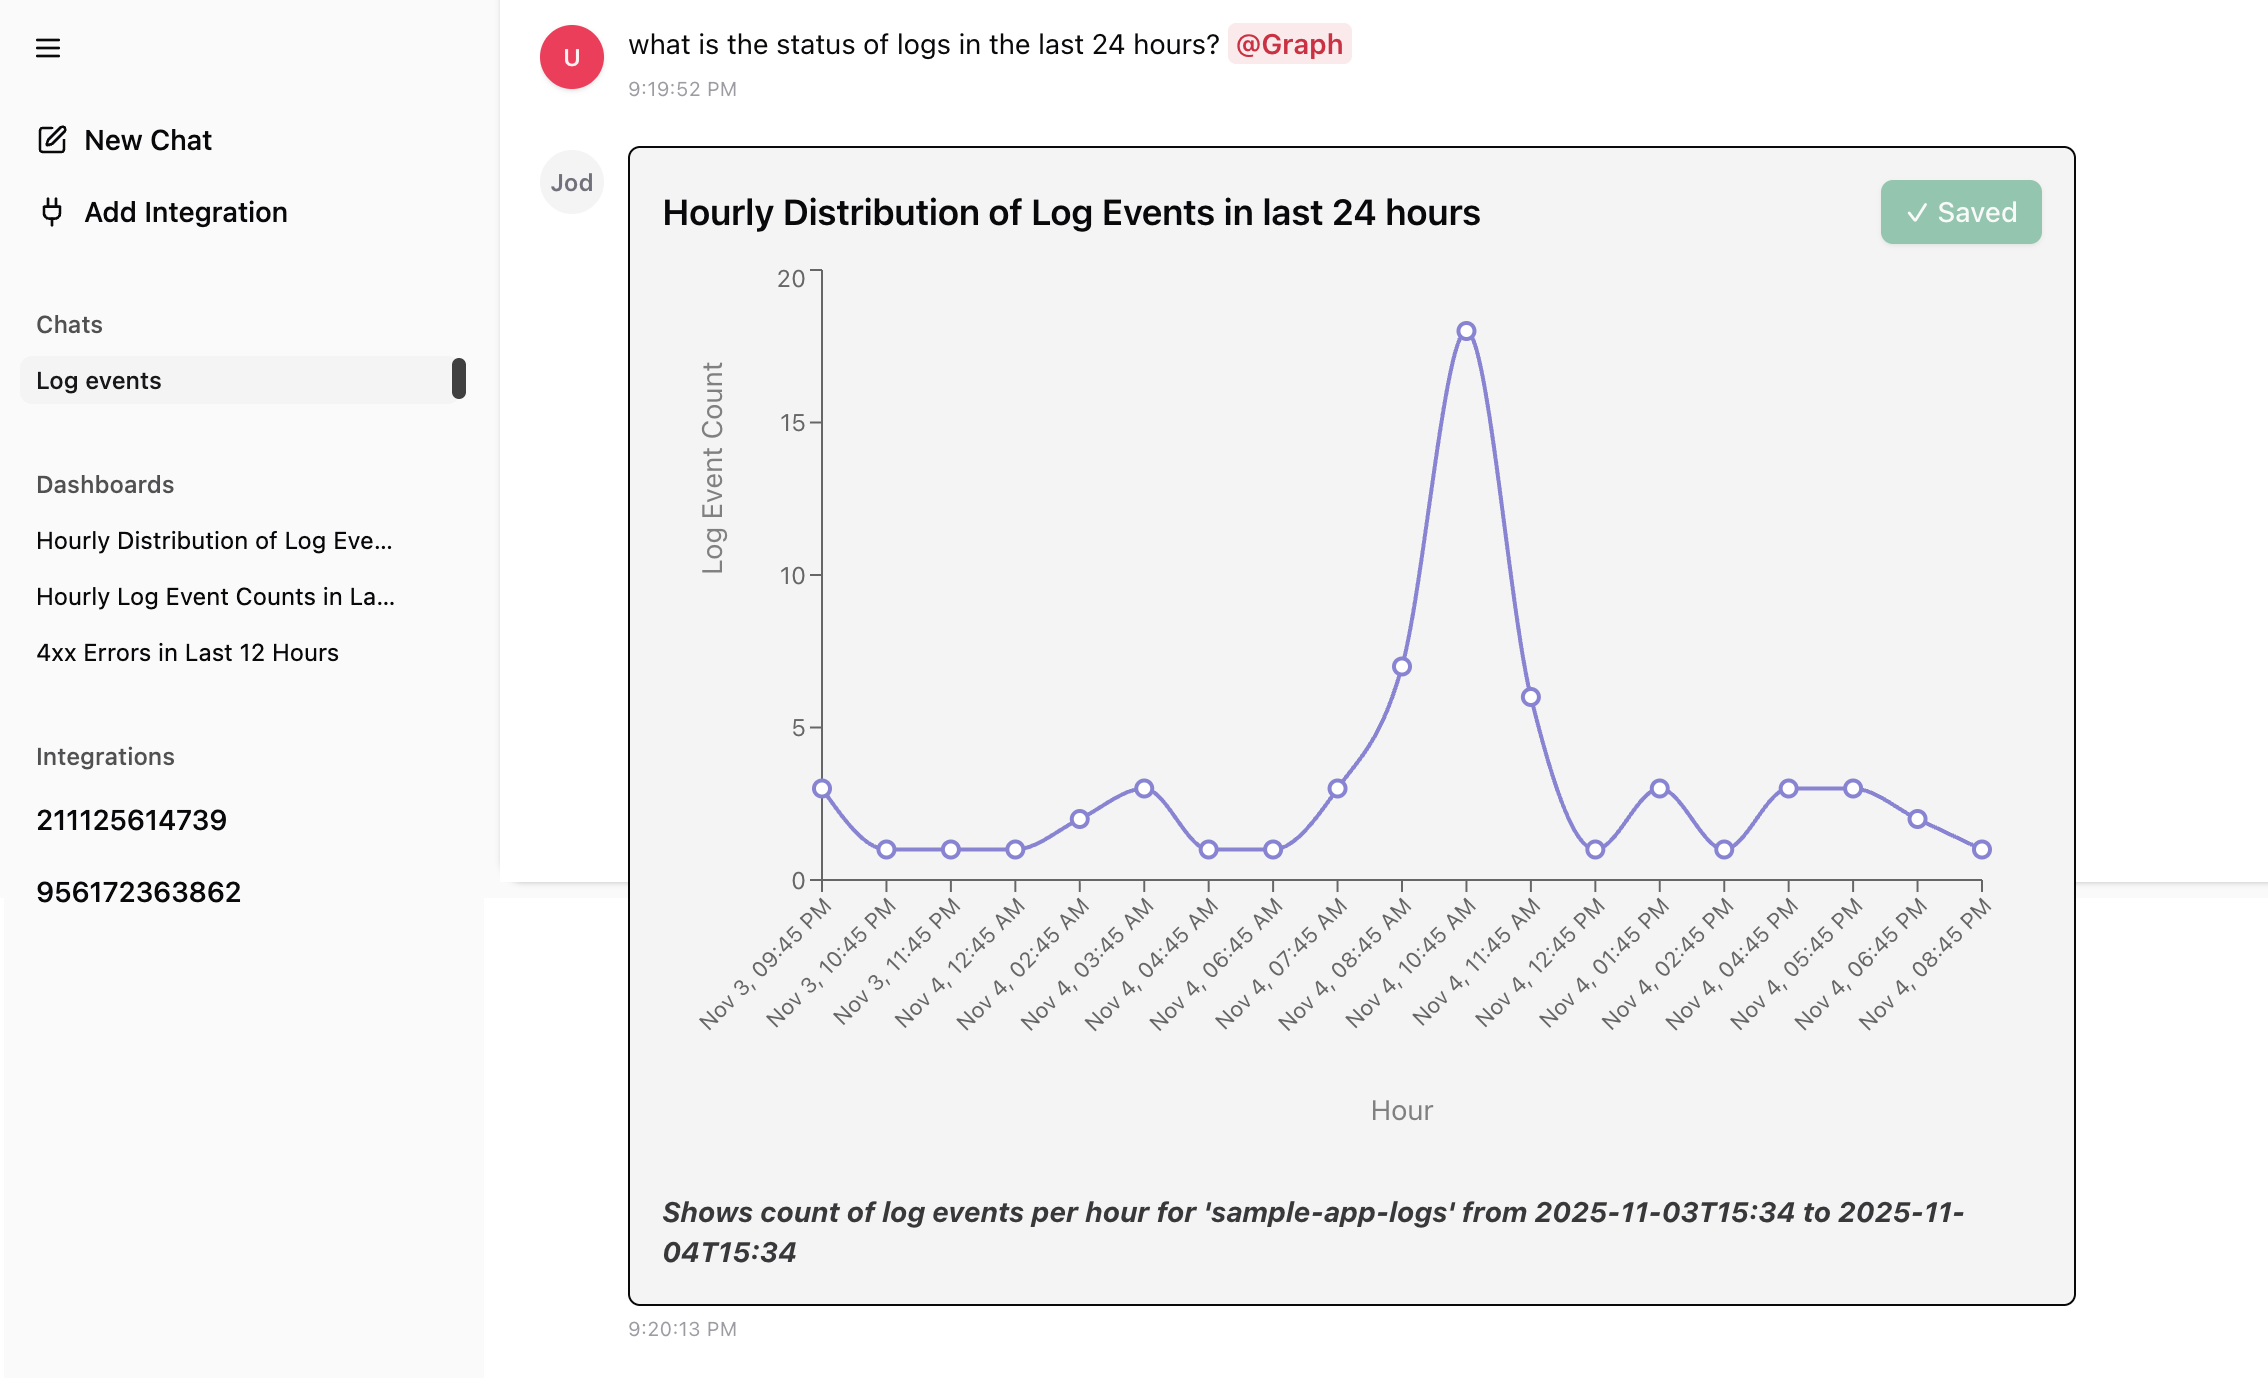Open the Log events chat
Image resolution: width=2268 pixels, height=1378 pixels.
coord(99,381)
